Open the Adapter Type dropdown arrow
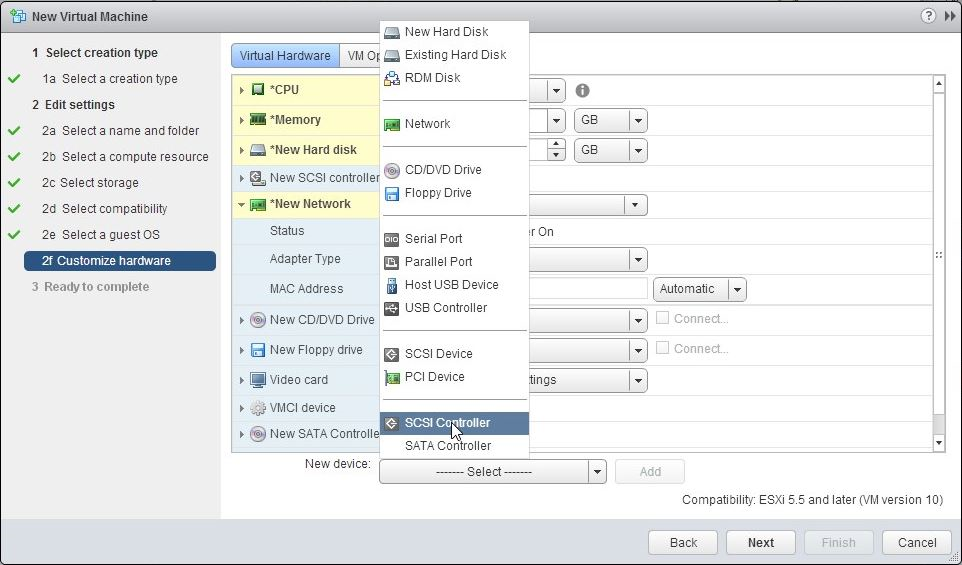Viewport: 962px width, 565px height. coord(638,259)
